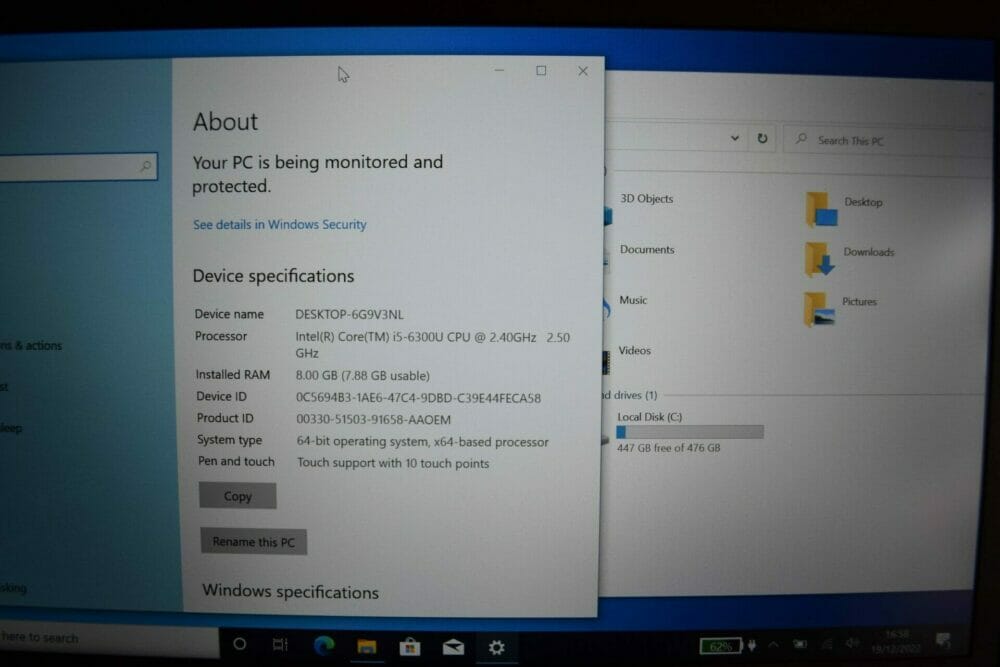
Task: Click the taskbar search box
Action: (108, 638)
